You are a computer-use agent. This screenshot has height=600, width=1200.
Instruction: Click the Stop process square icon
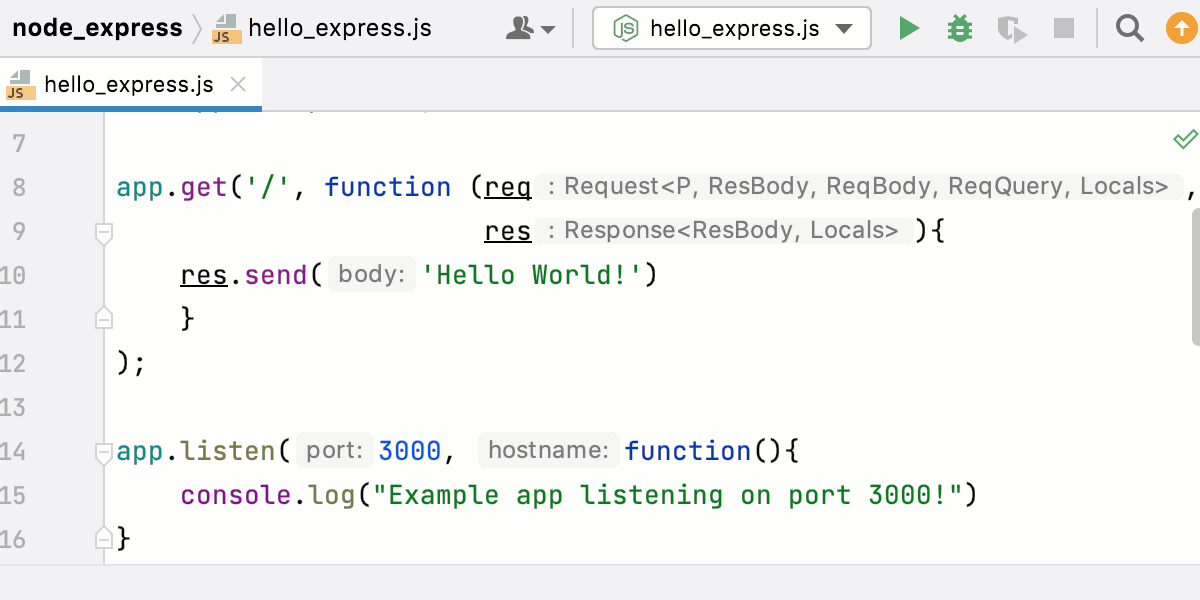pyautogui.click(x=1063, y=28)
